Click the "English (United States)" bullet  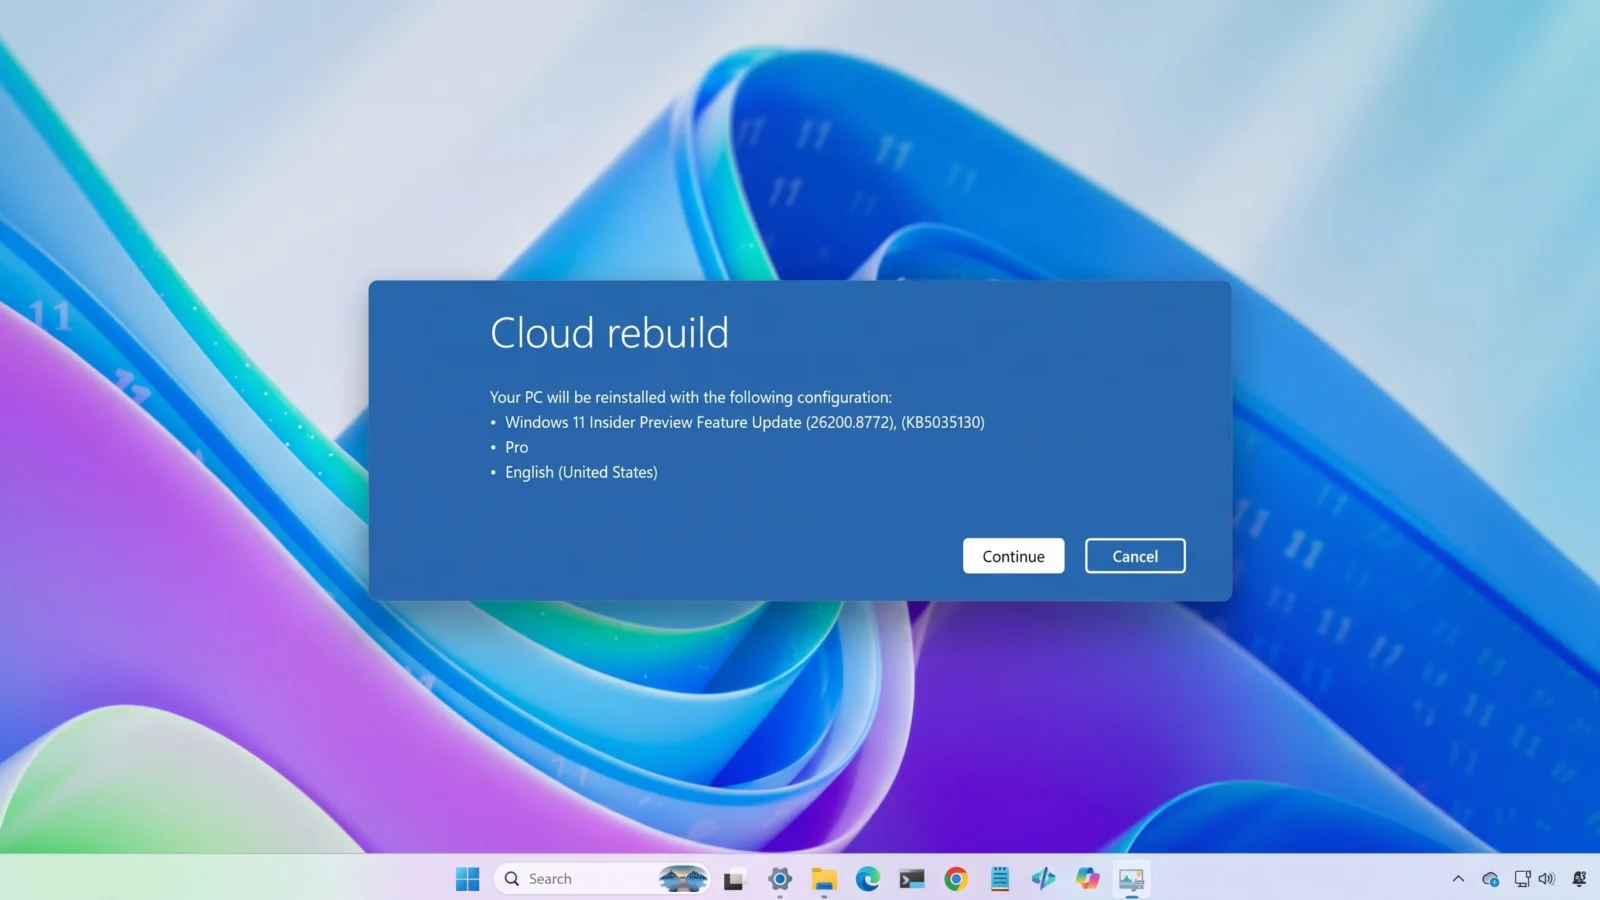tap(581, 472)
